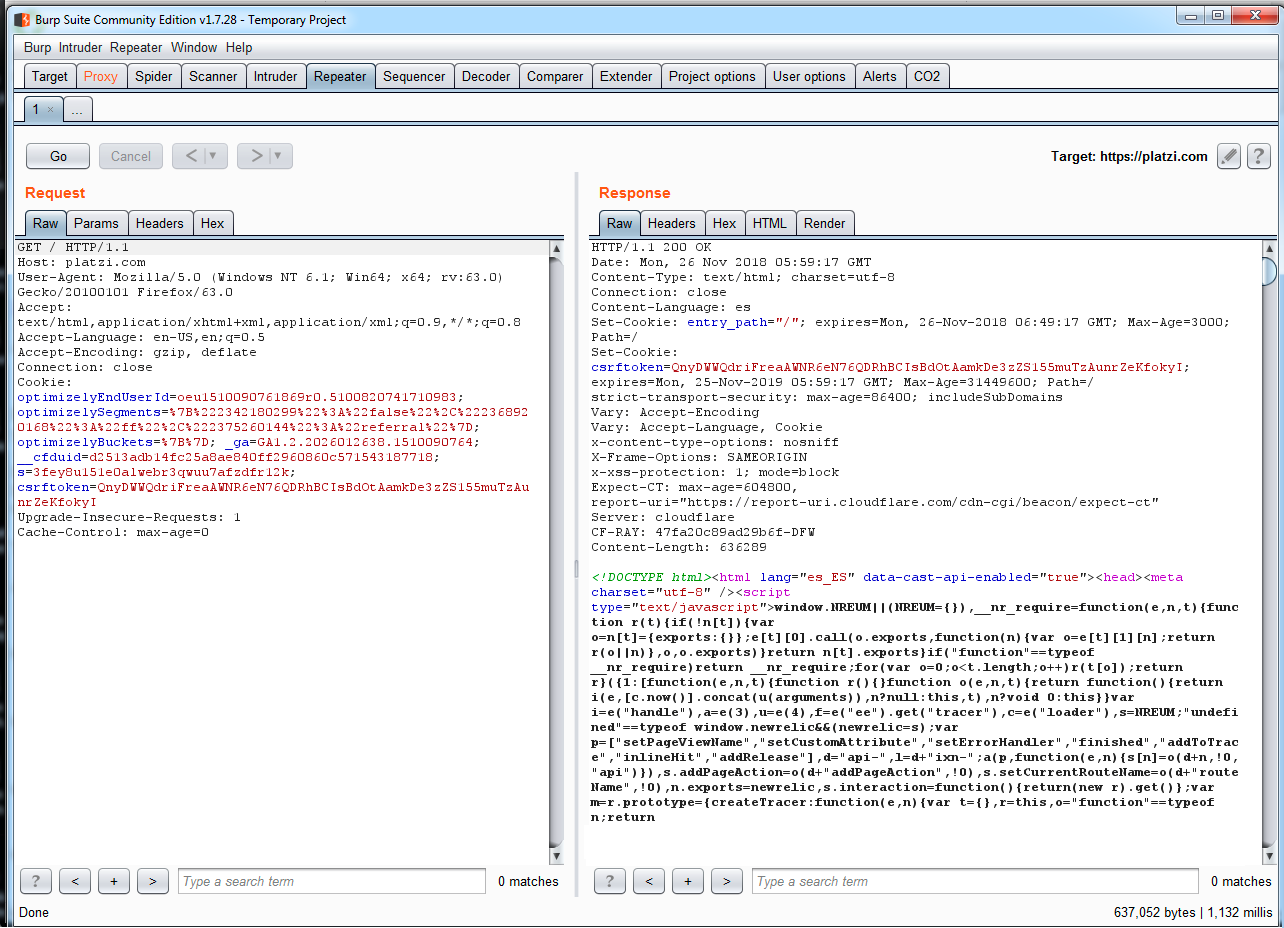Switch response view to Render tab

(824, 223)
